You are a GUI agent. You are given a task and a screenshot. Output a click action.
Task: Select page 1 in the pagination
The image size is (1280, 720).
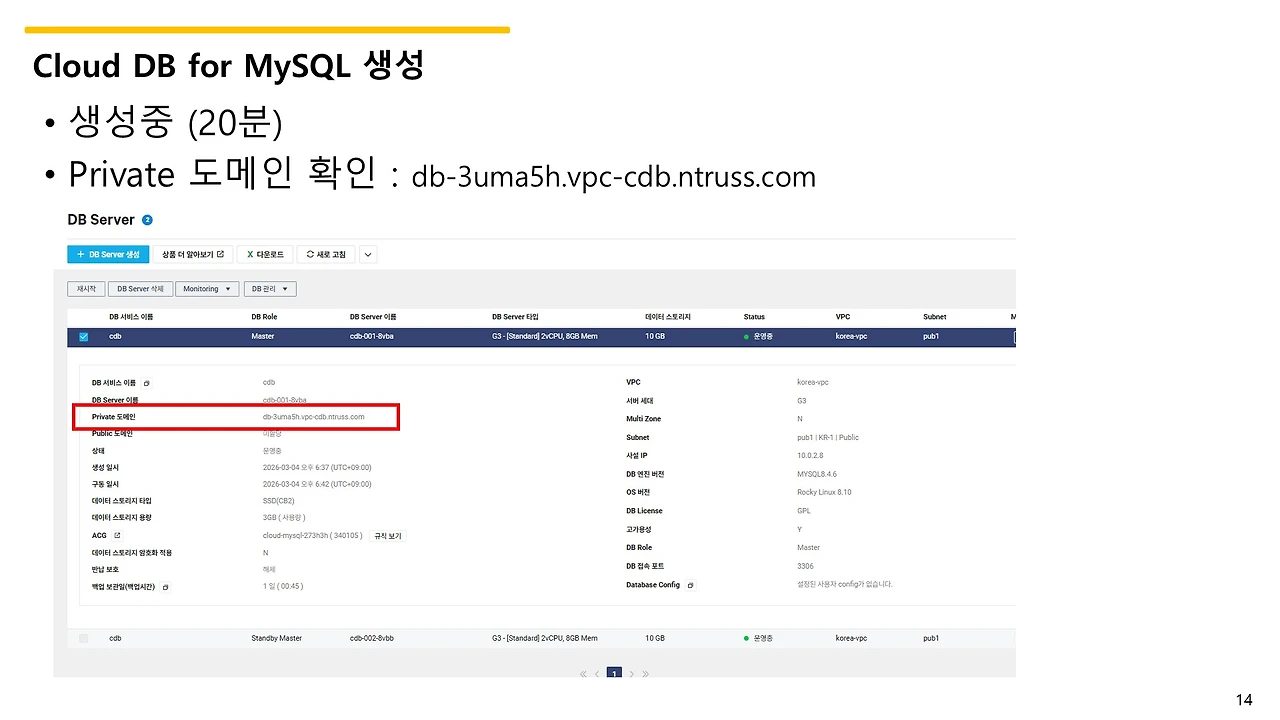[615, 674]
